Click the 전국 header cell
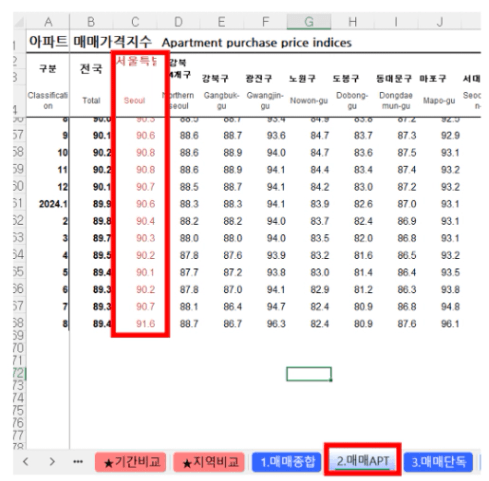489x481 pixels. (91, 69)
